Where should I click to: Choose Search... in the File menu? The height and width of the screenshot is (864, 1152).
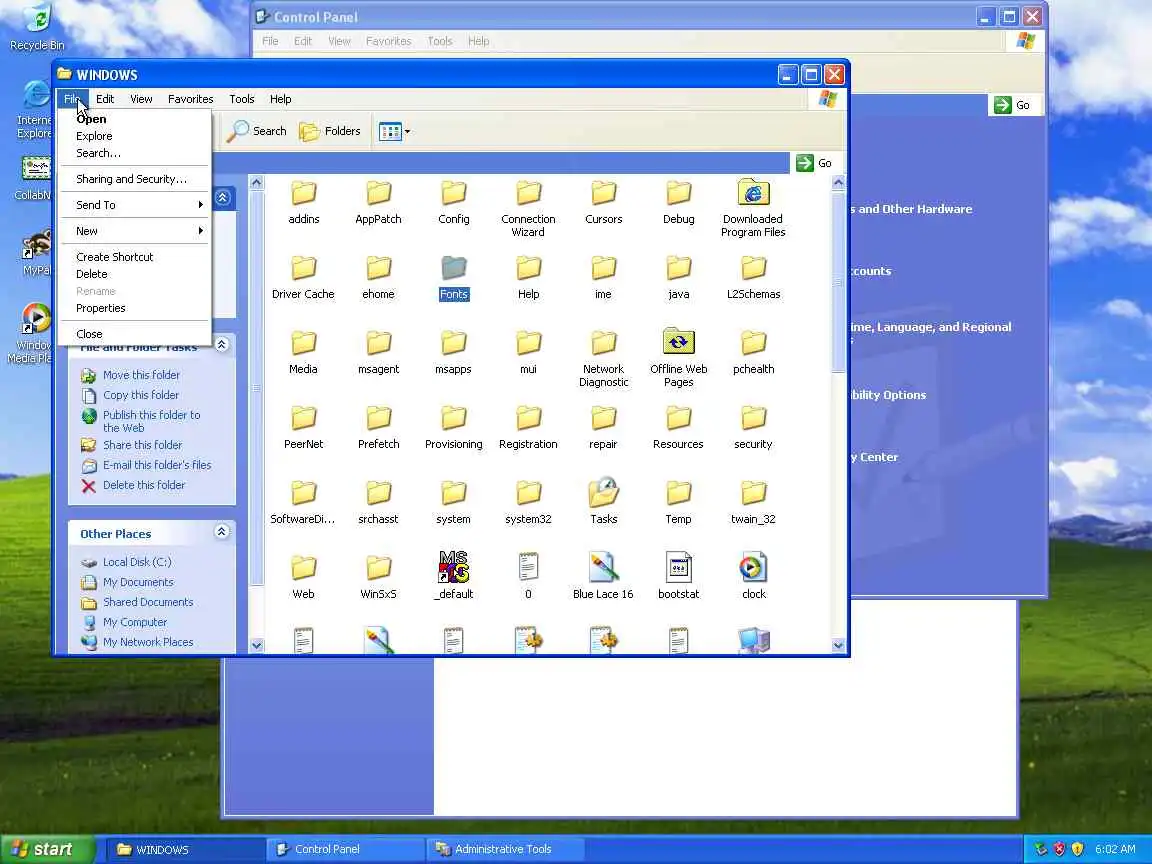click(98, 153)
